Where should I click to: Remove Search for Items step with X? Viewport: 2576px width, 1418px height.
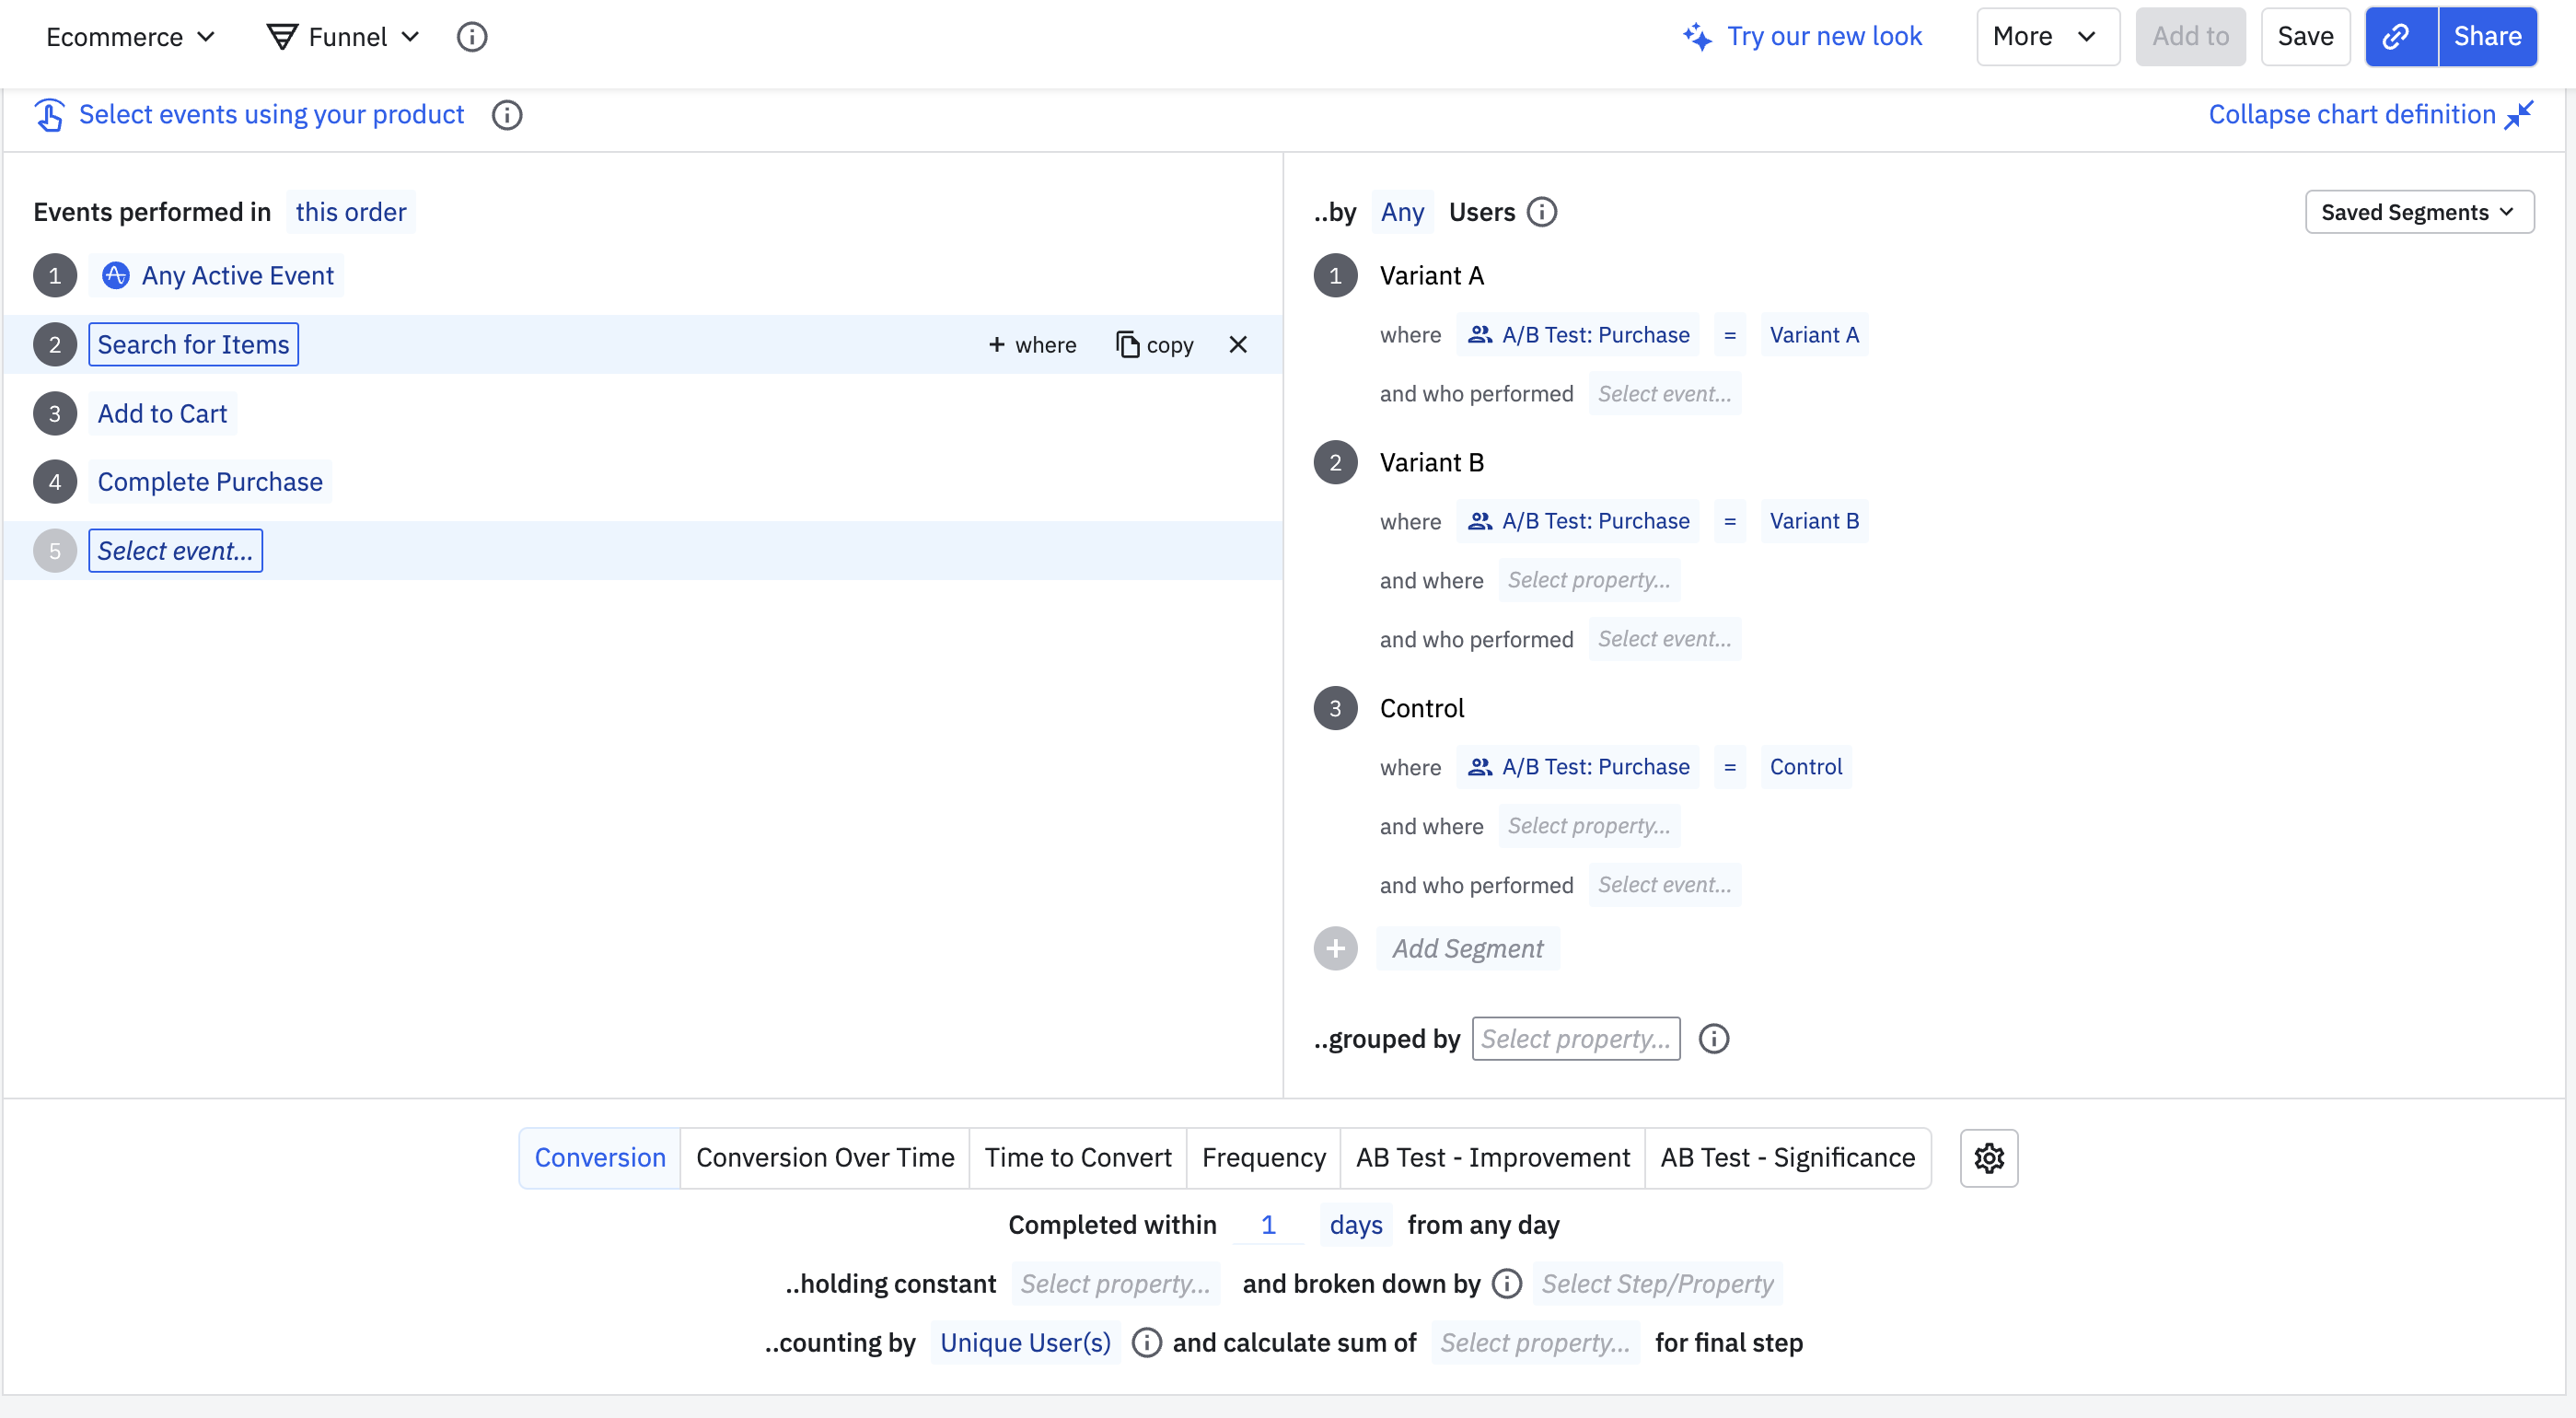tap(1237, 345)
